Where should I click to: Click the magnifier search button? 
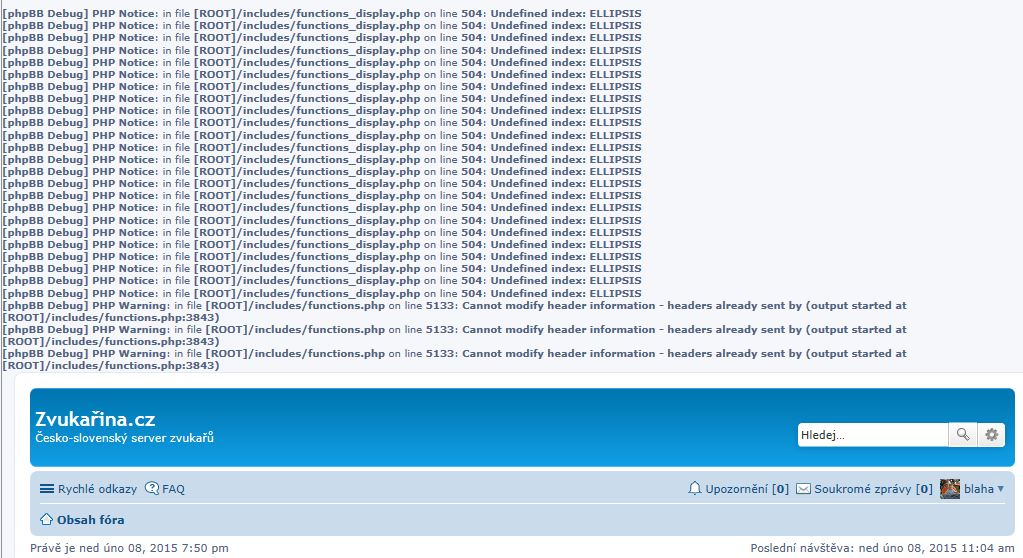pyautogui.click(x=962, y=434)
